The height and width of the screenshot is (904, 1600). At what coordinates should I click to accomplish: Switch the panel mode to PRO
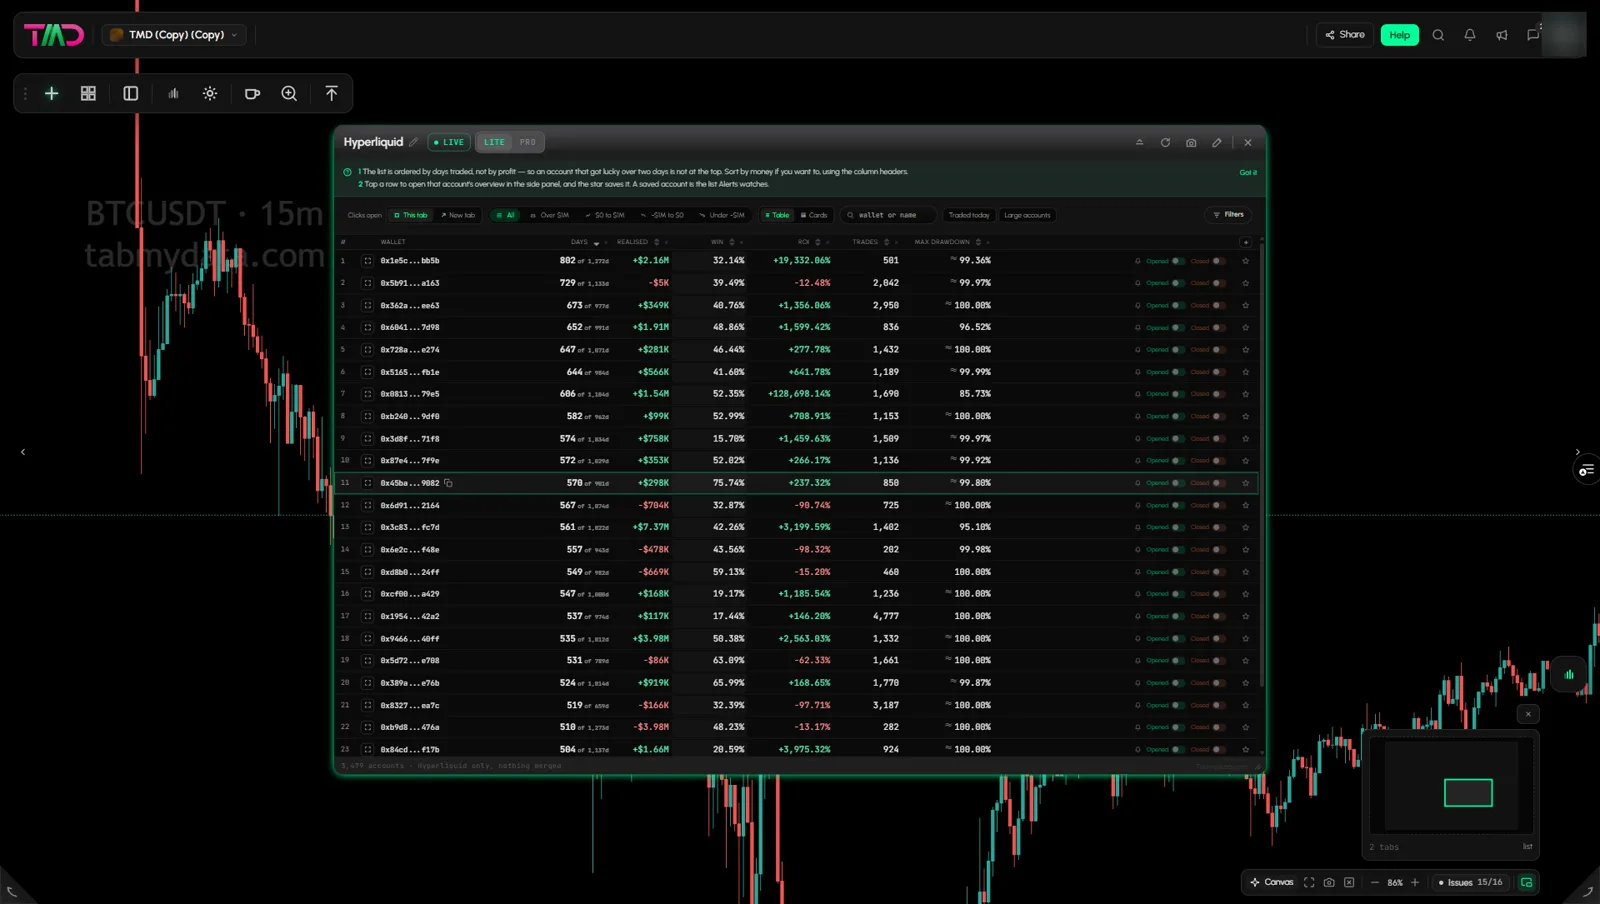[x=528, y=142]
